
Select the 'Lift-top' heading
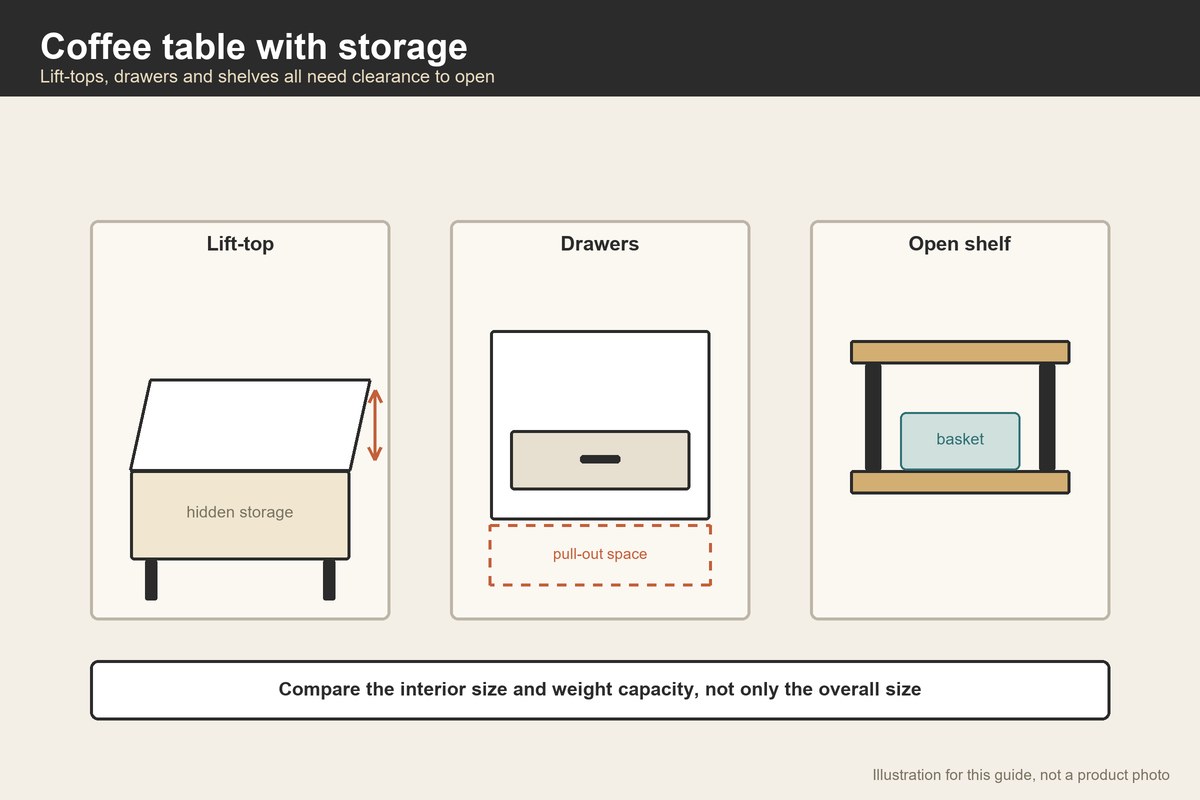pos(240,244)
